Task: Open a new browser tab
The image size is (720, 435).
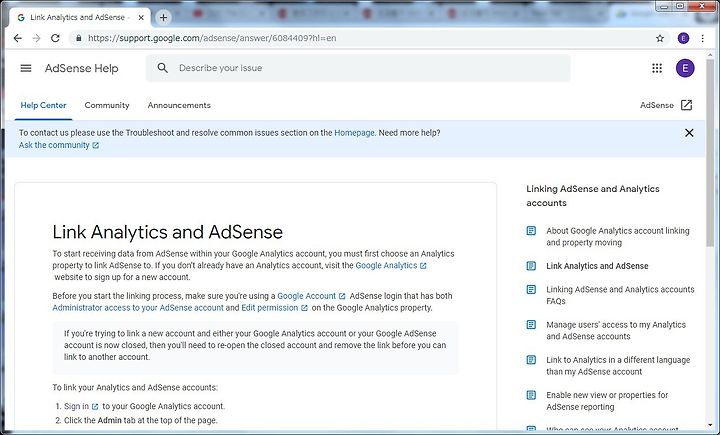Action: (163, 17)
